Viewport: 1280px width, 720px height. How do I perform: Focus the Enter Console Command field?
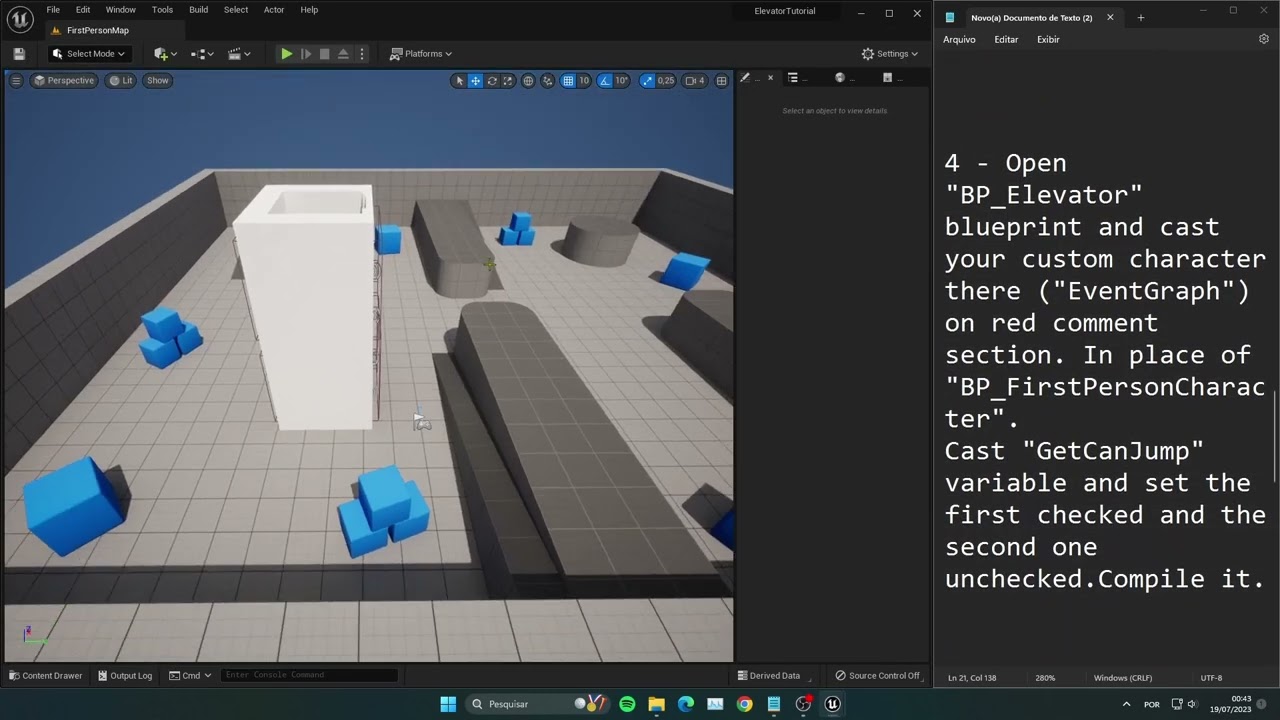pyautogui.click(x=309, y=675)
